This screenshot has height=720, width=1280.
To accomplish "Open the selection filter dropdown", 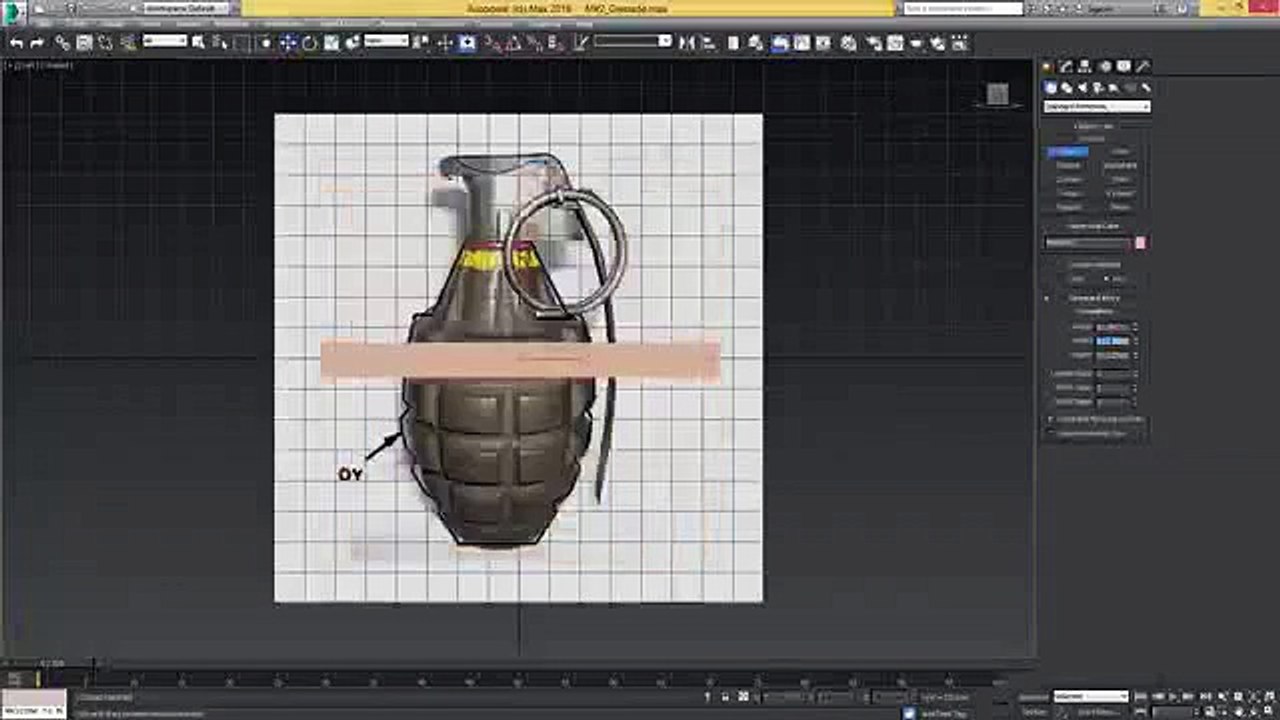I will (x=165, y=41).
